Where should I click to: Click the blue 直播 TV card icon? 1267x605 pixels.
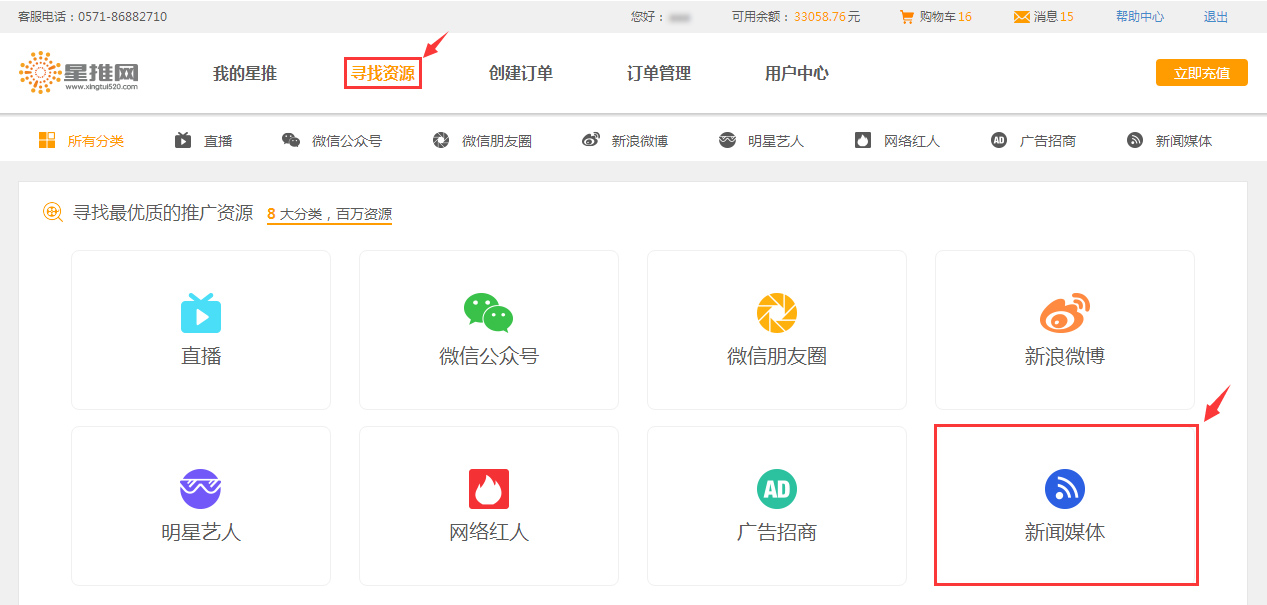click(201, 313)
